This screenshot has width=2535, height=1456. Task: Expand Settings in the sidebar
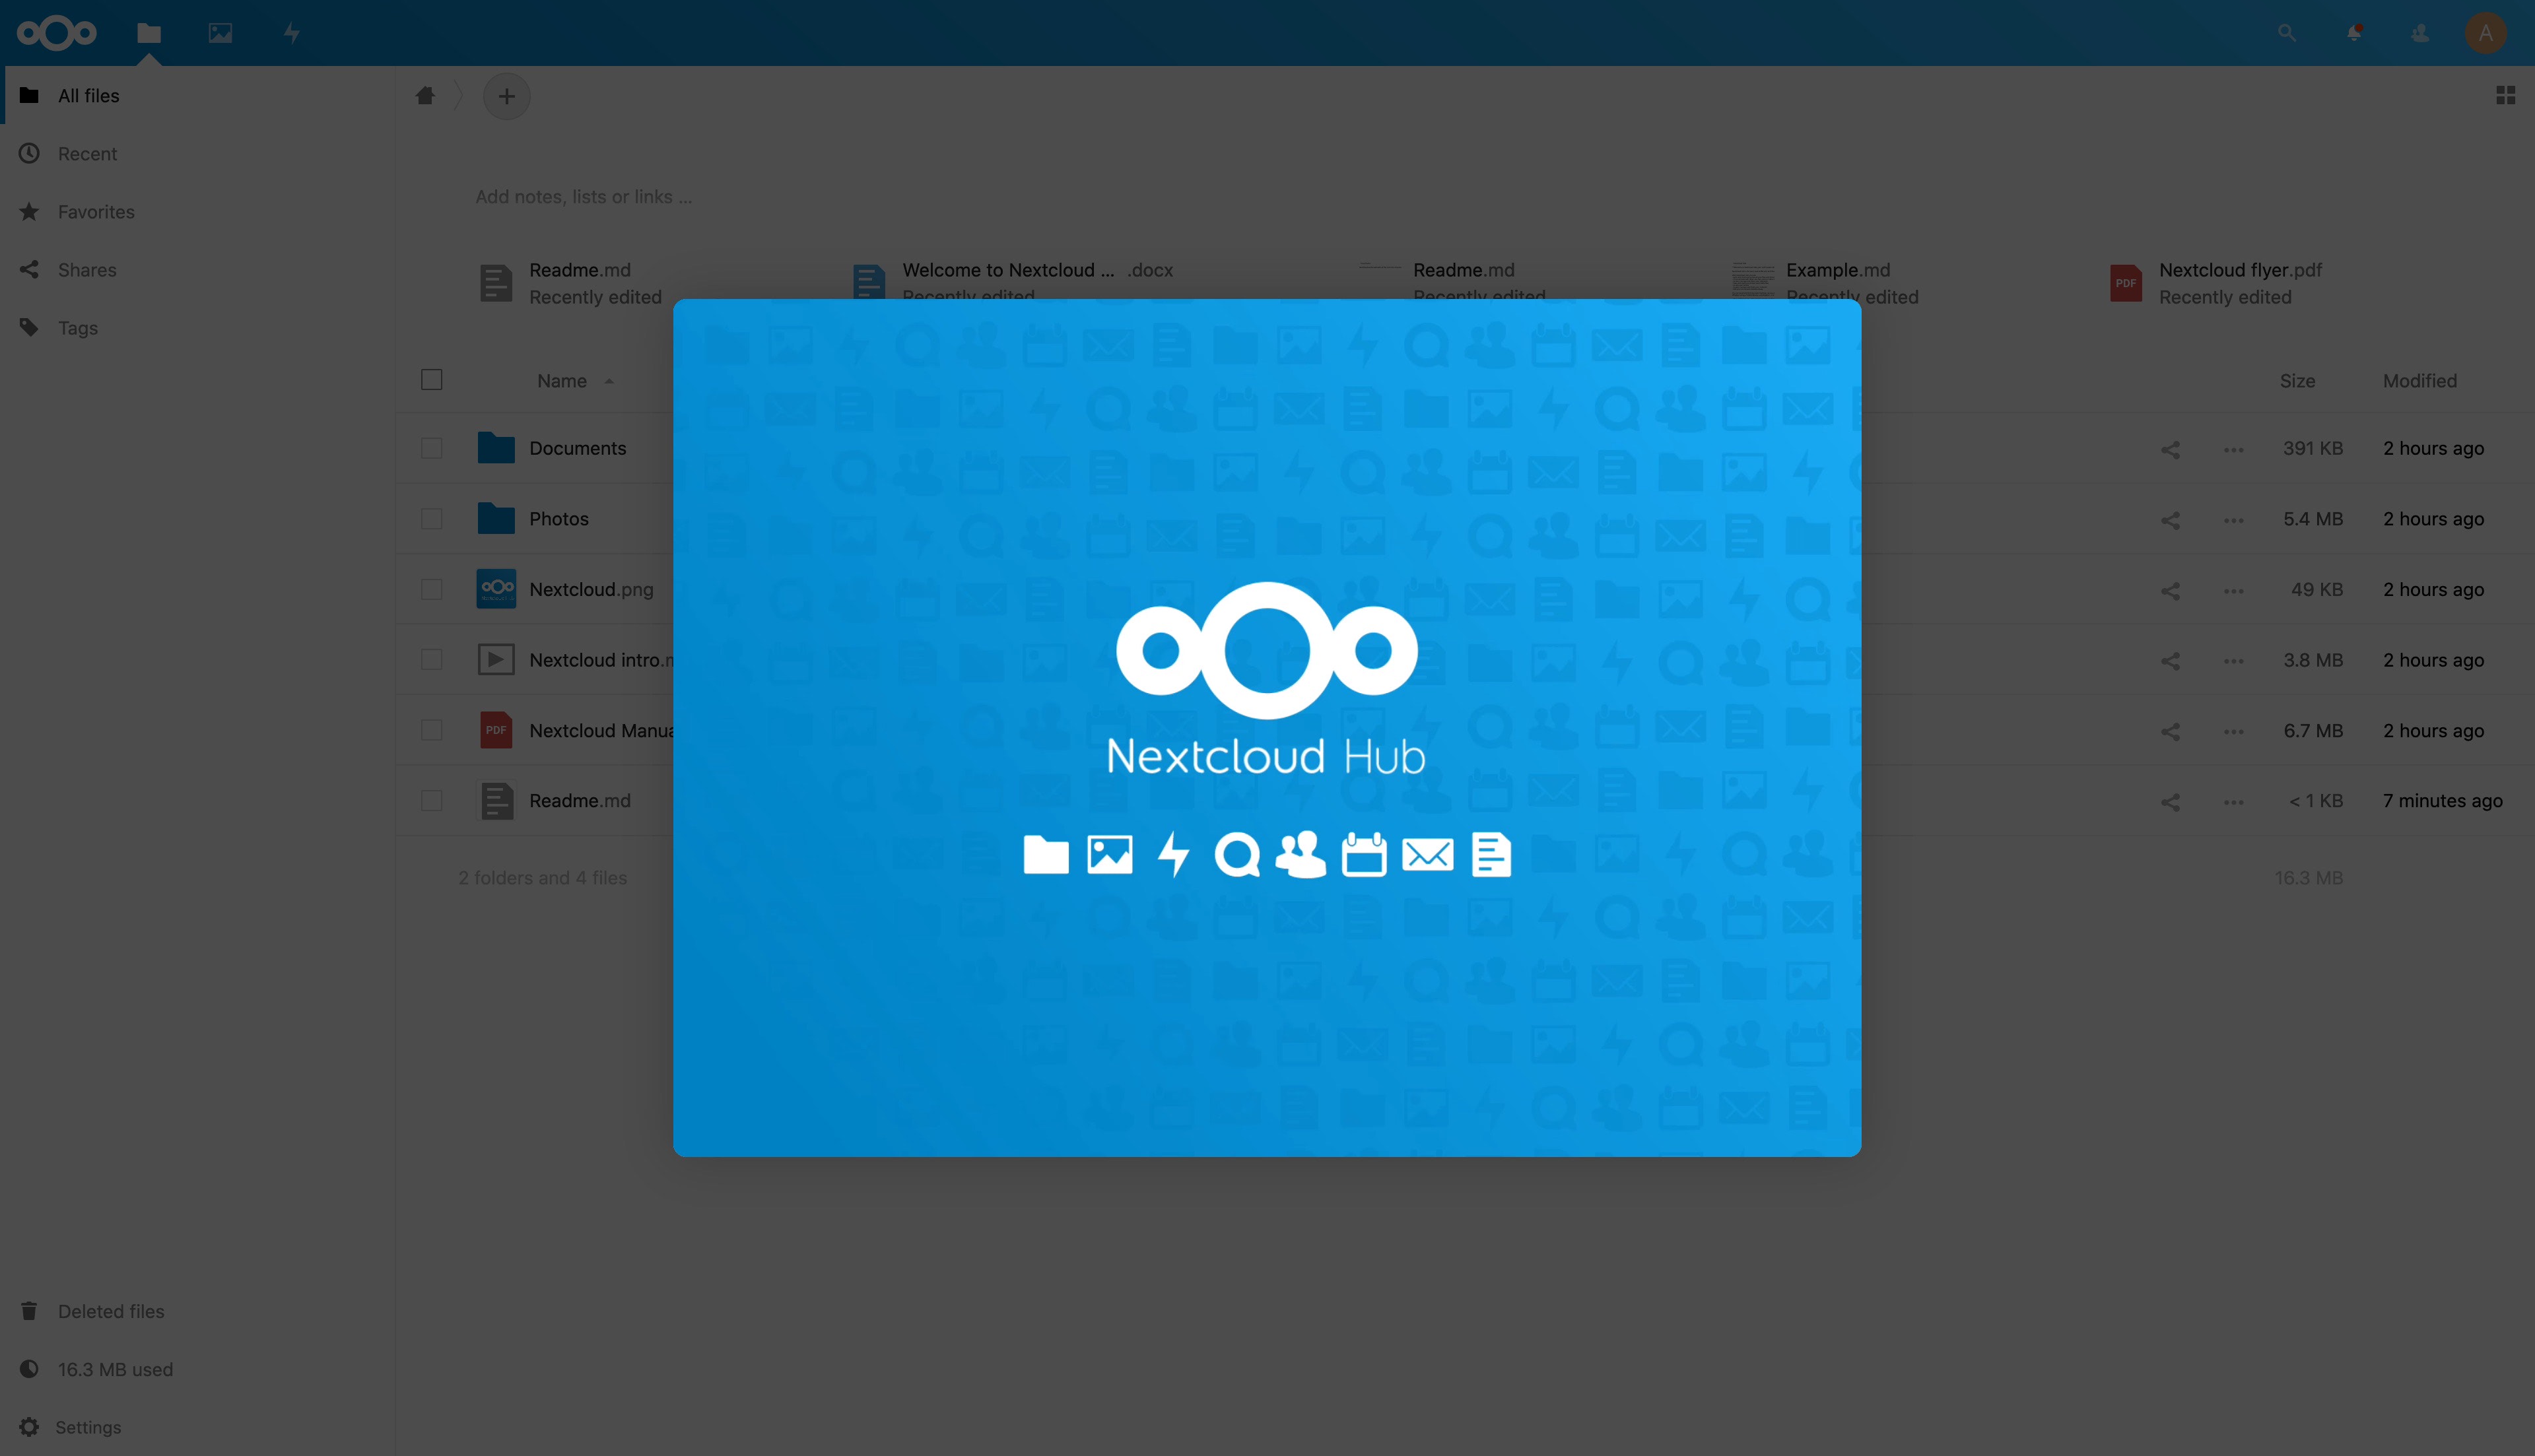pos(88,1427)
